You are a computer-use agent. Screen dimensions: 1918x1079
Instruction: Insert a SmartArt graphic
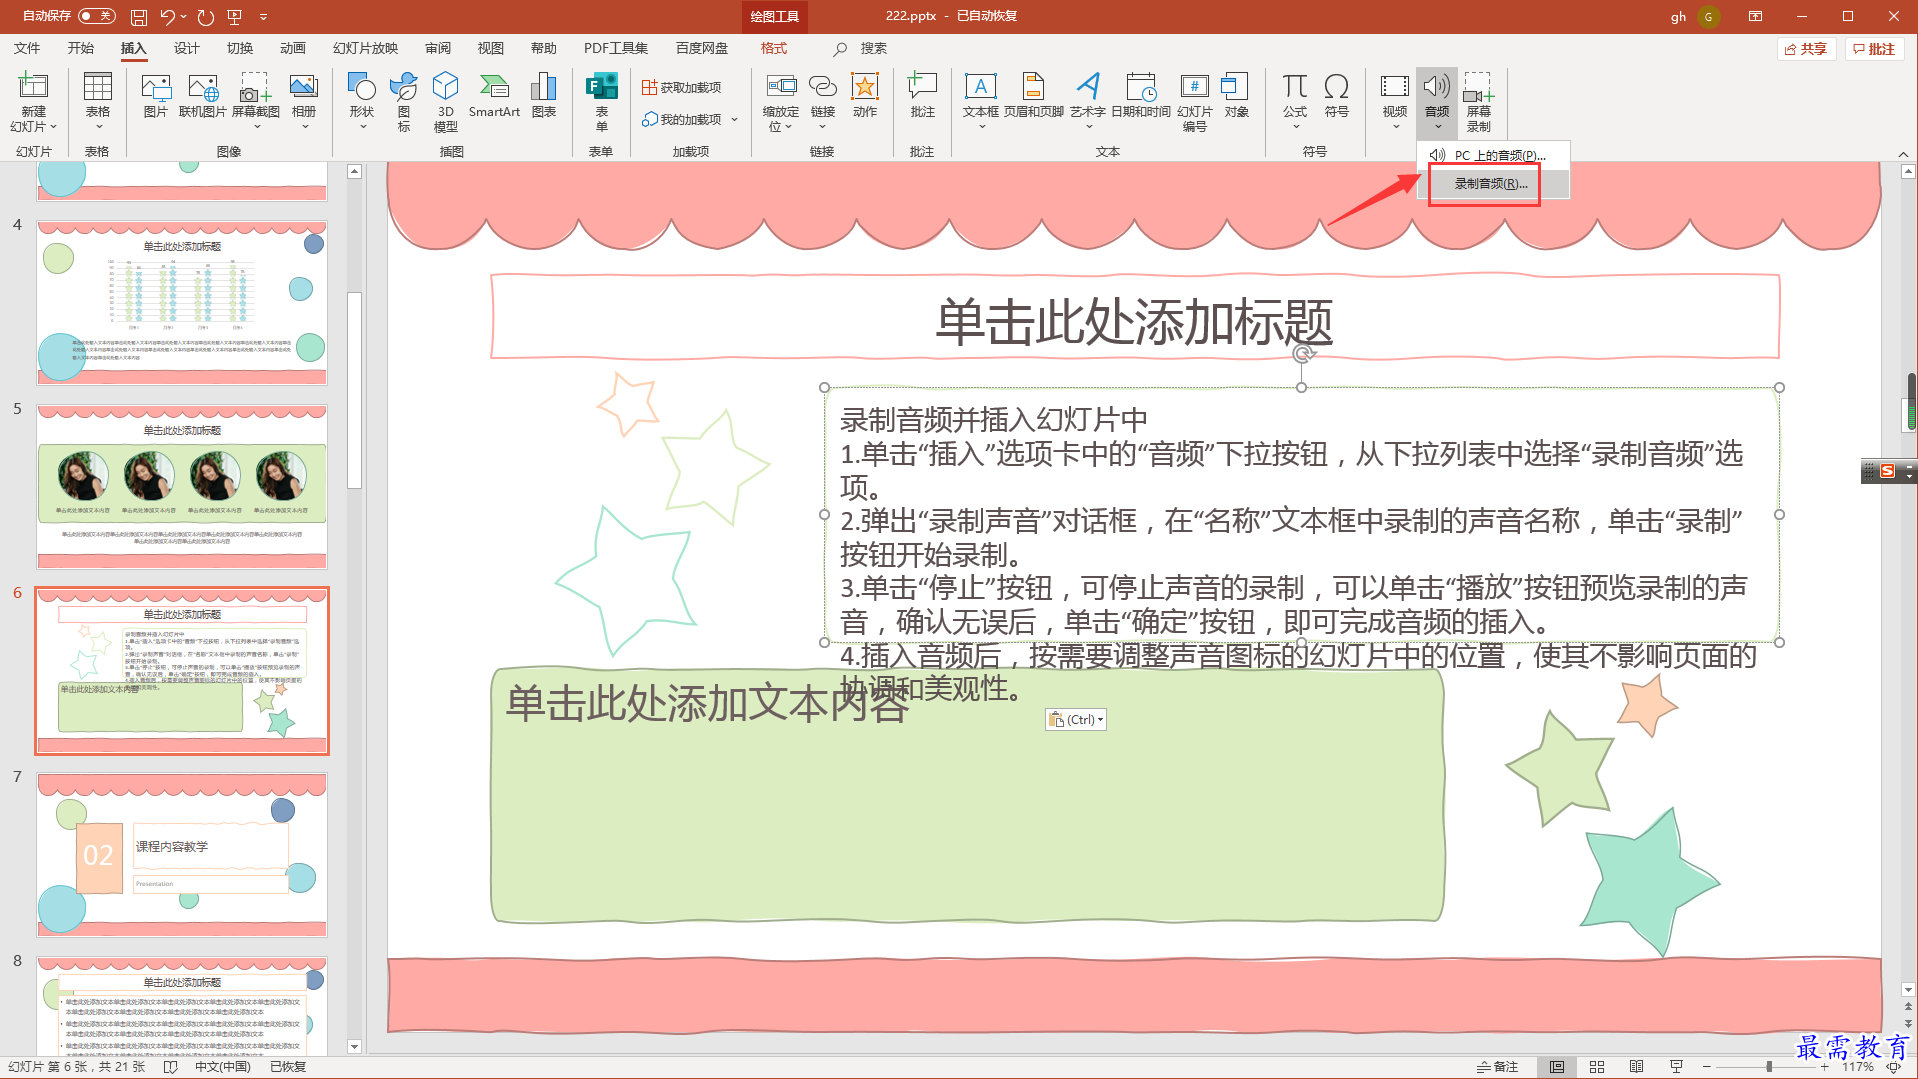(494, 96)
